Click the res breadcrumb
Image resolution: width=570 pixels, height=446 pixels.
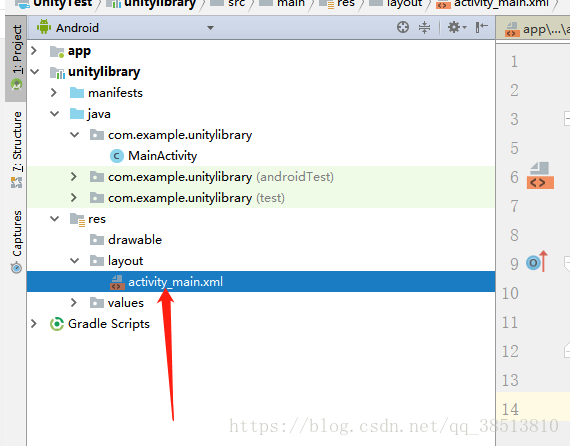pos(337,4)
